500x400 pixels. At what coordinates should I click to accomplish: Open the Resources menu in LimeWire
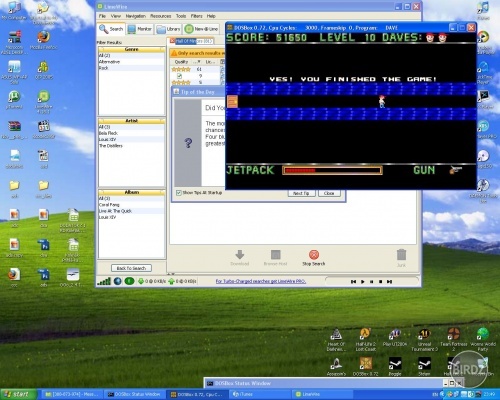click(x=161, y=16)
